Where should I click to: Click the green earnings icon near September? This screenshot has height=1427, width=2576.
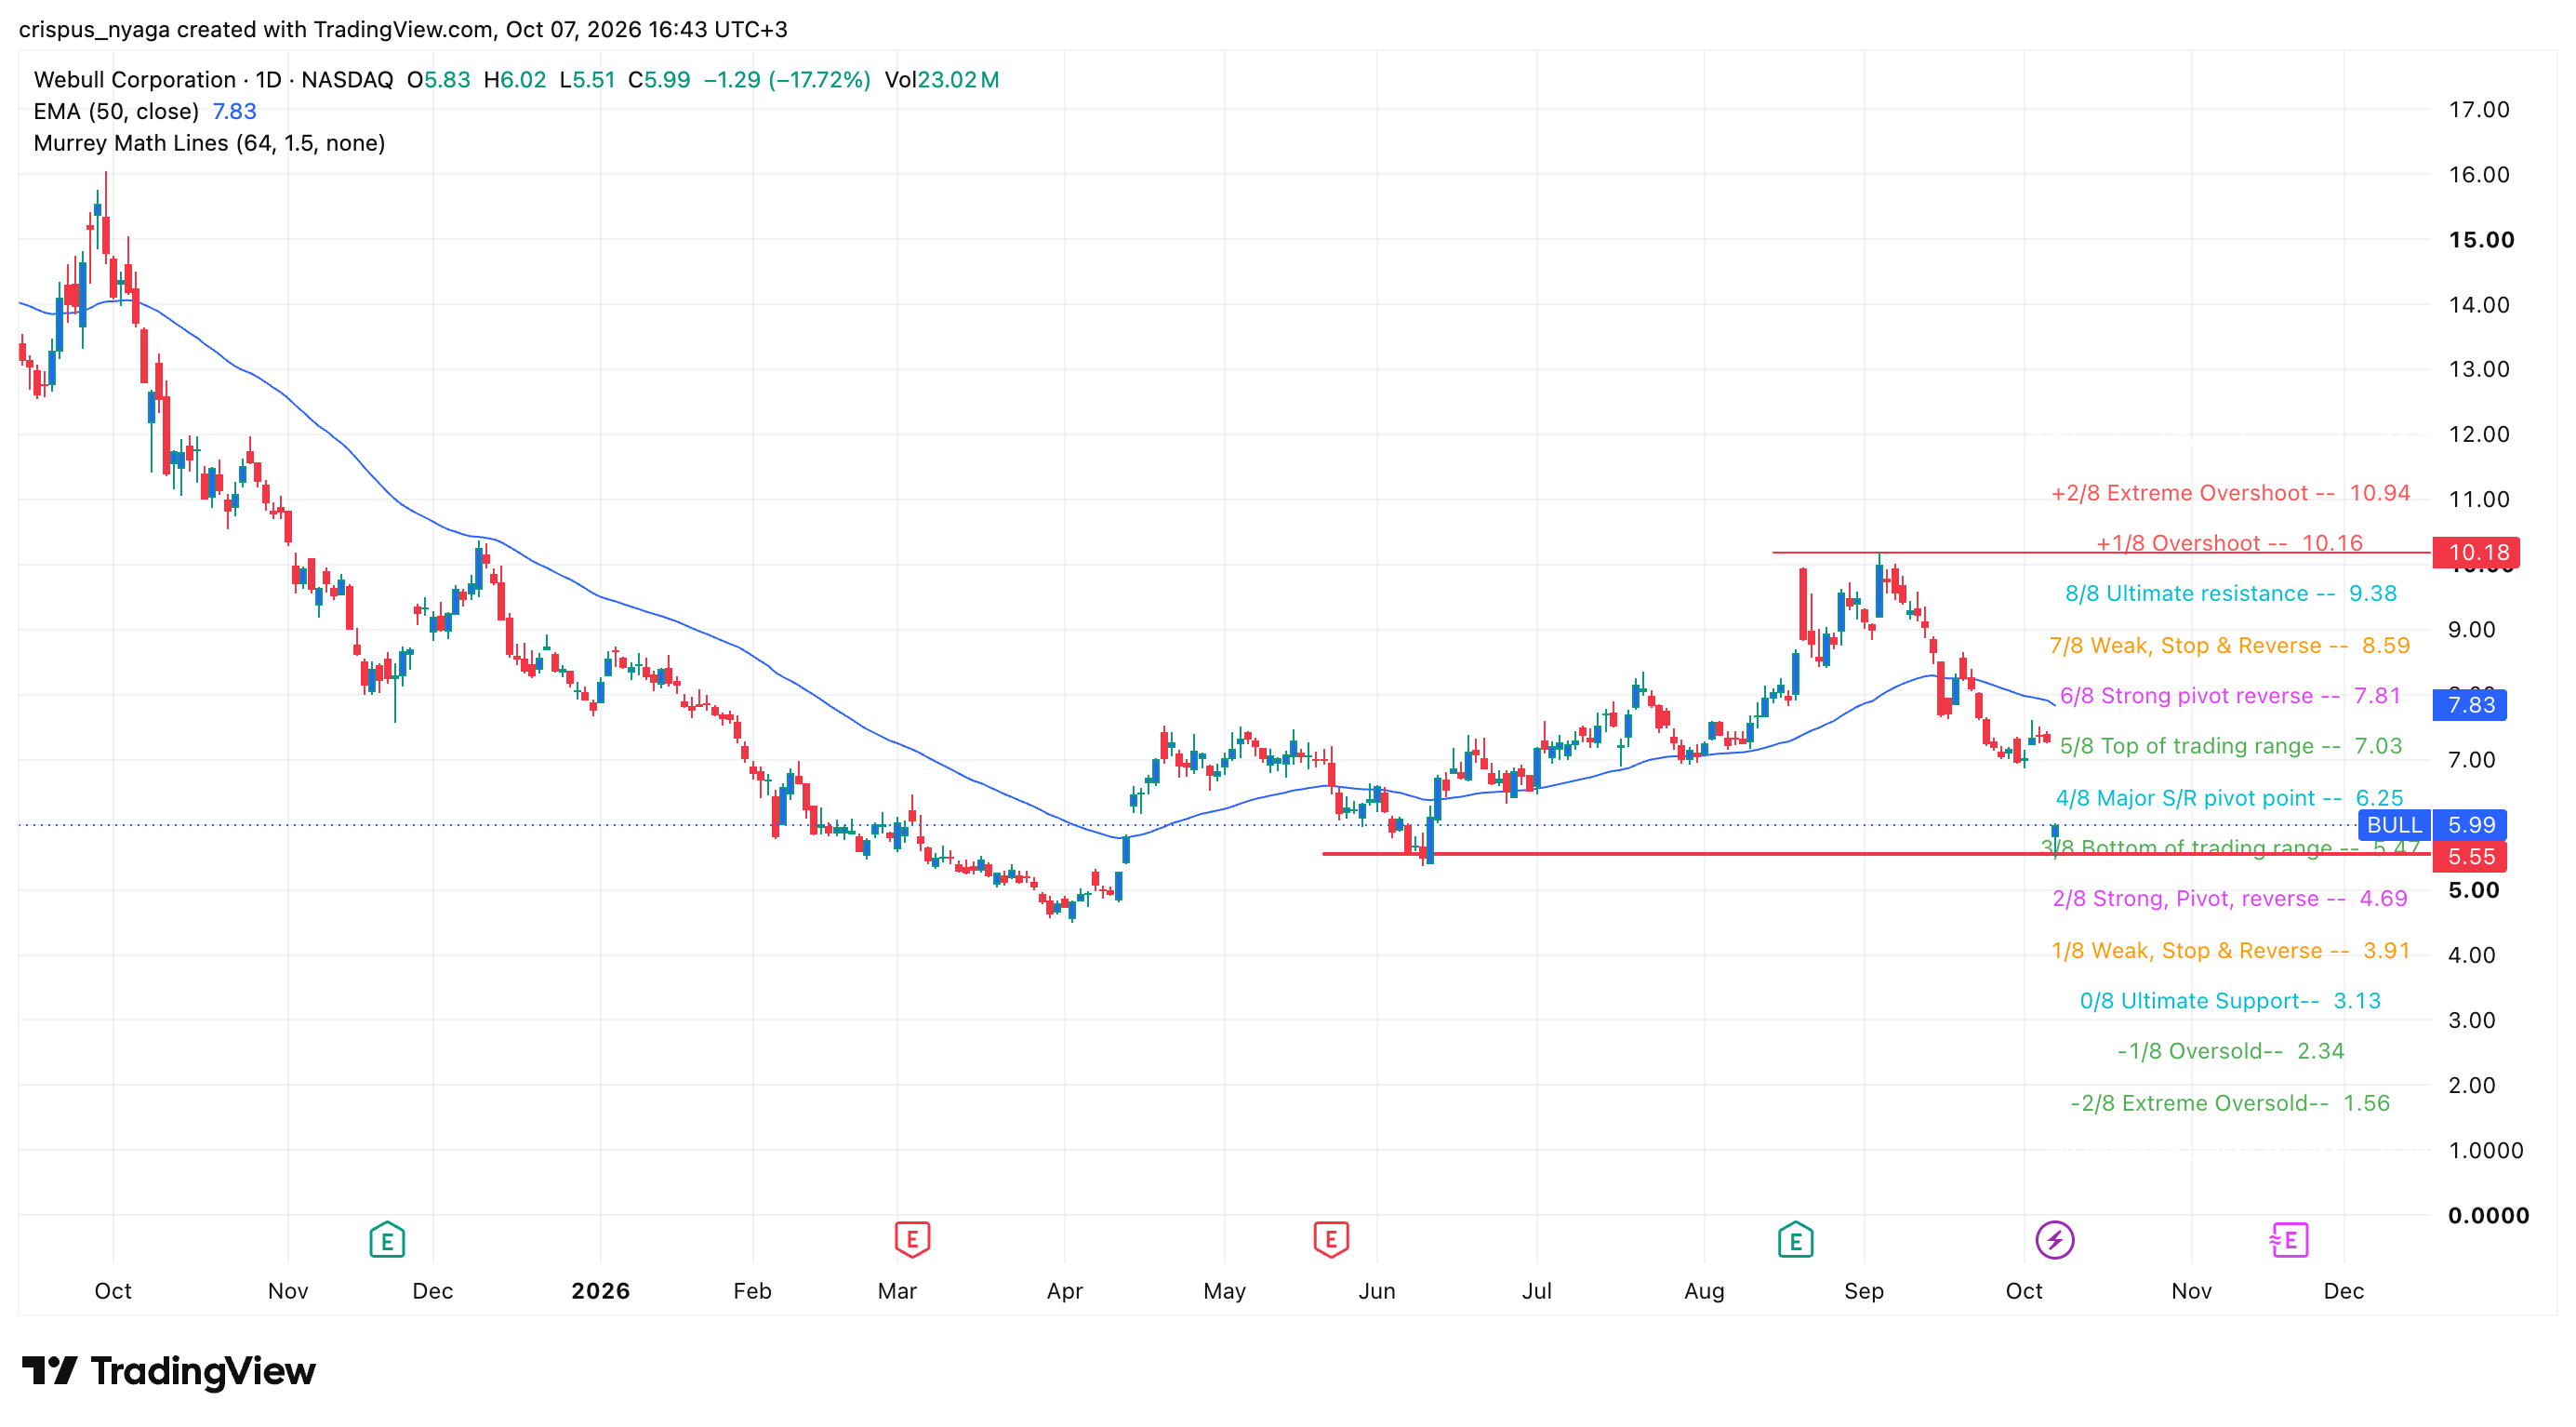[1795, 1240]
